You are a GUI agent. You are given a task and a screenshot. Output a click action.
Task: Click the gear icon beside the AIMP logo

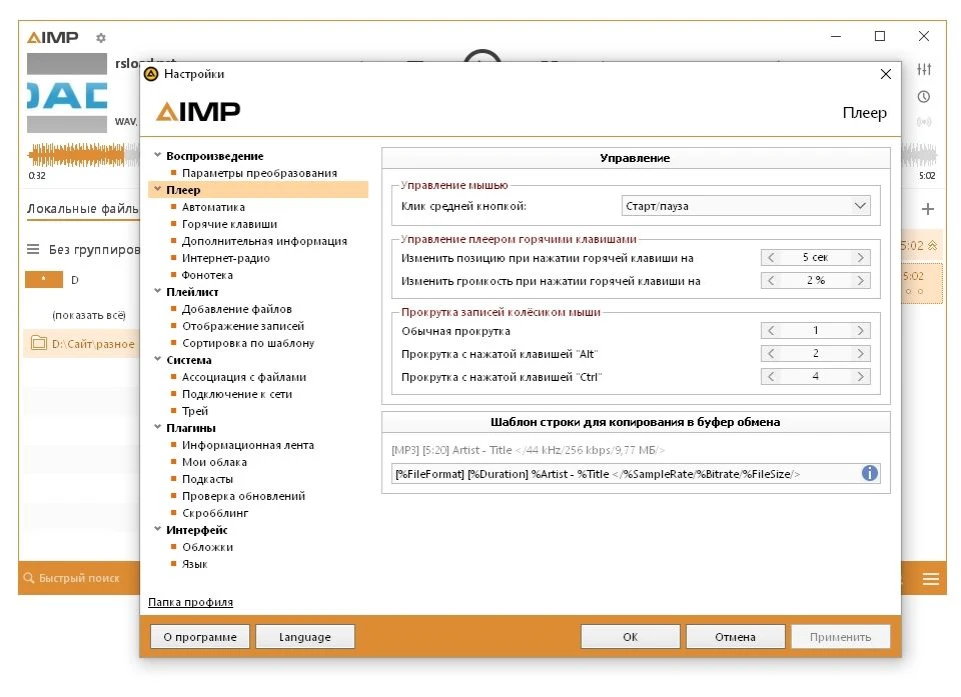pos(101,38)
